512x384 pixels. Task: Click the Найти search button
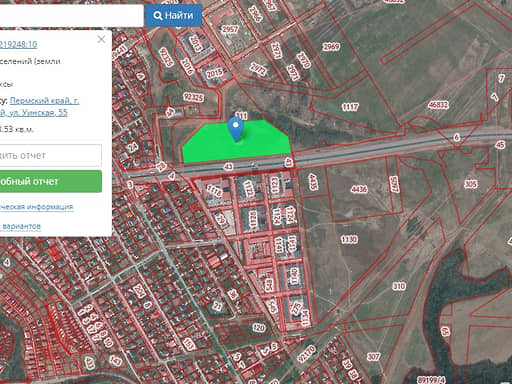(173, 15)
